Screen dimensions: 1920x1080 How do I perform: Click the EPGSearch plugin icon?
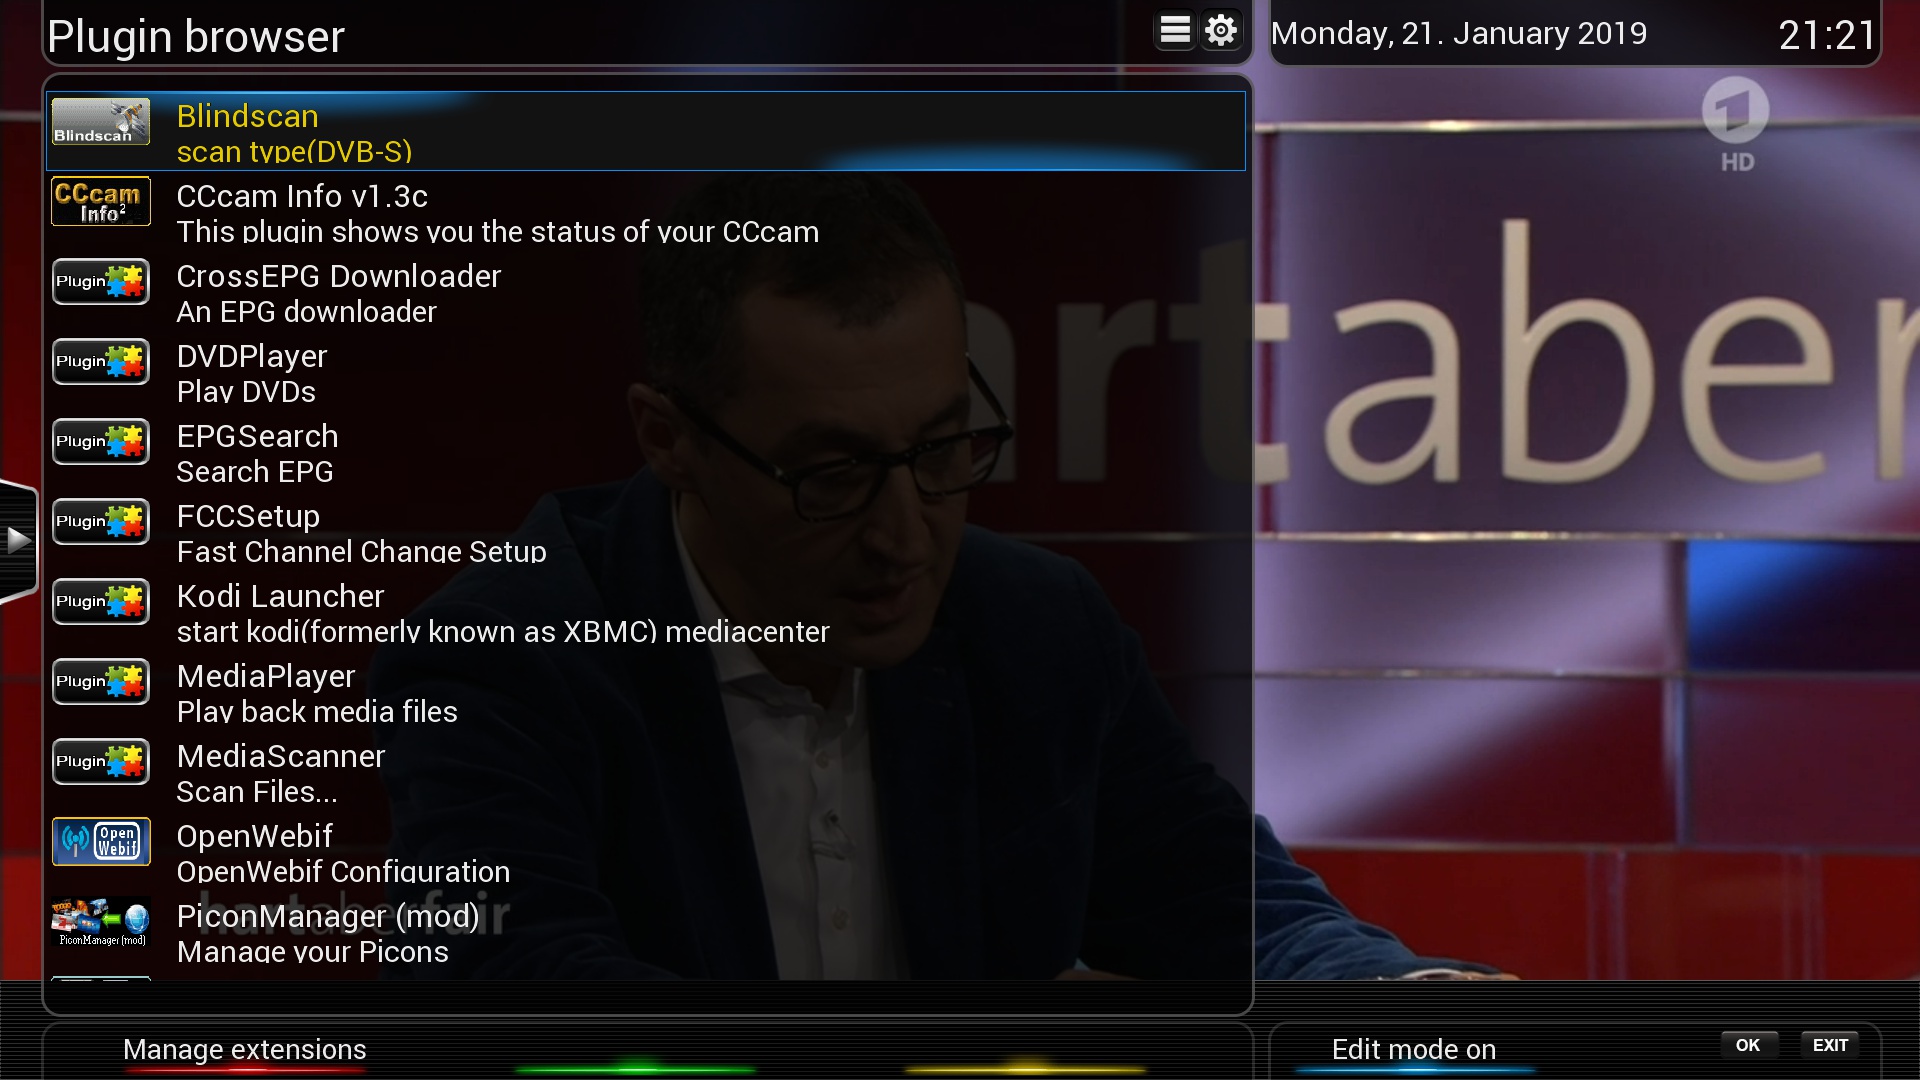(100, 441)
